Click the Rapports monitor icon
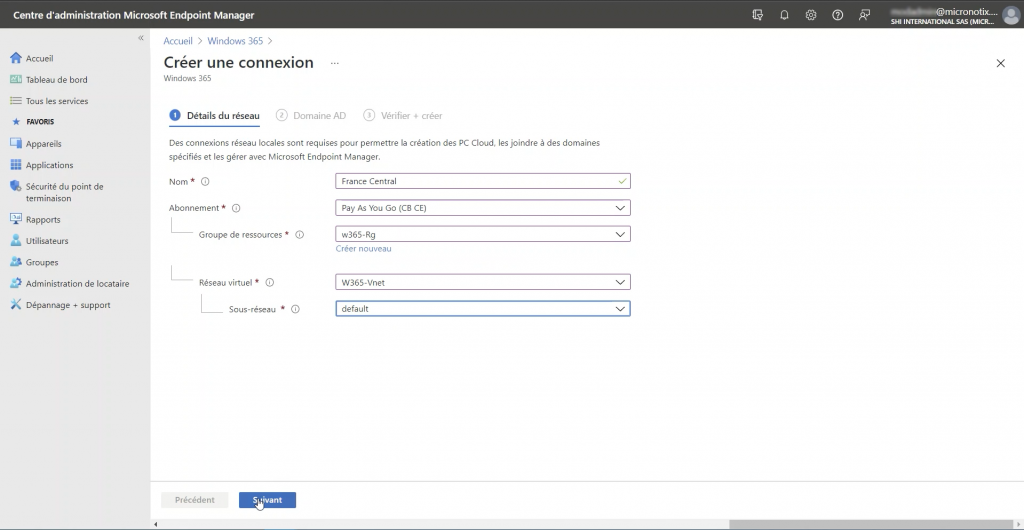1024x530 pixels. [x=16, y=219]
